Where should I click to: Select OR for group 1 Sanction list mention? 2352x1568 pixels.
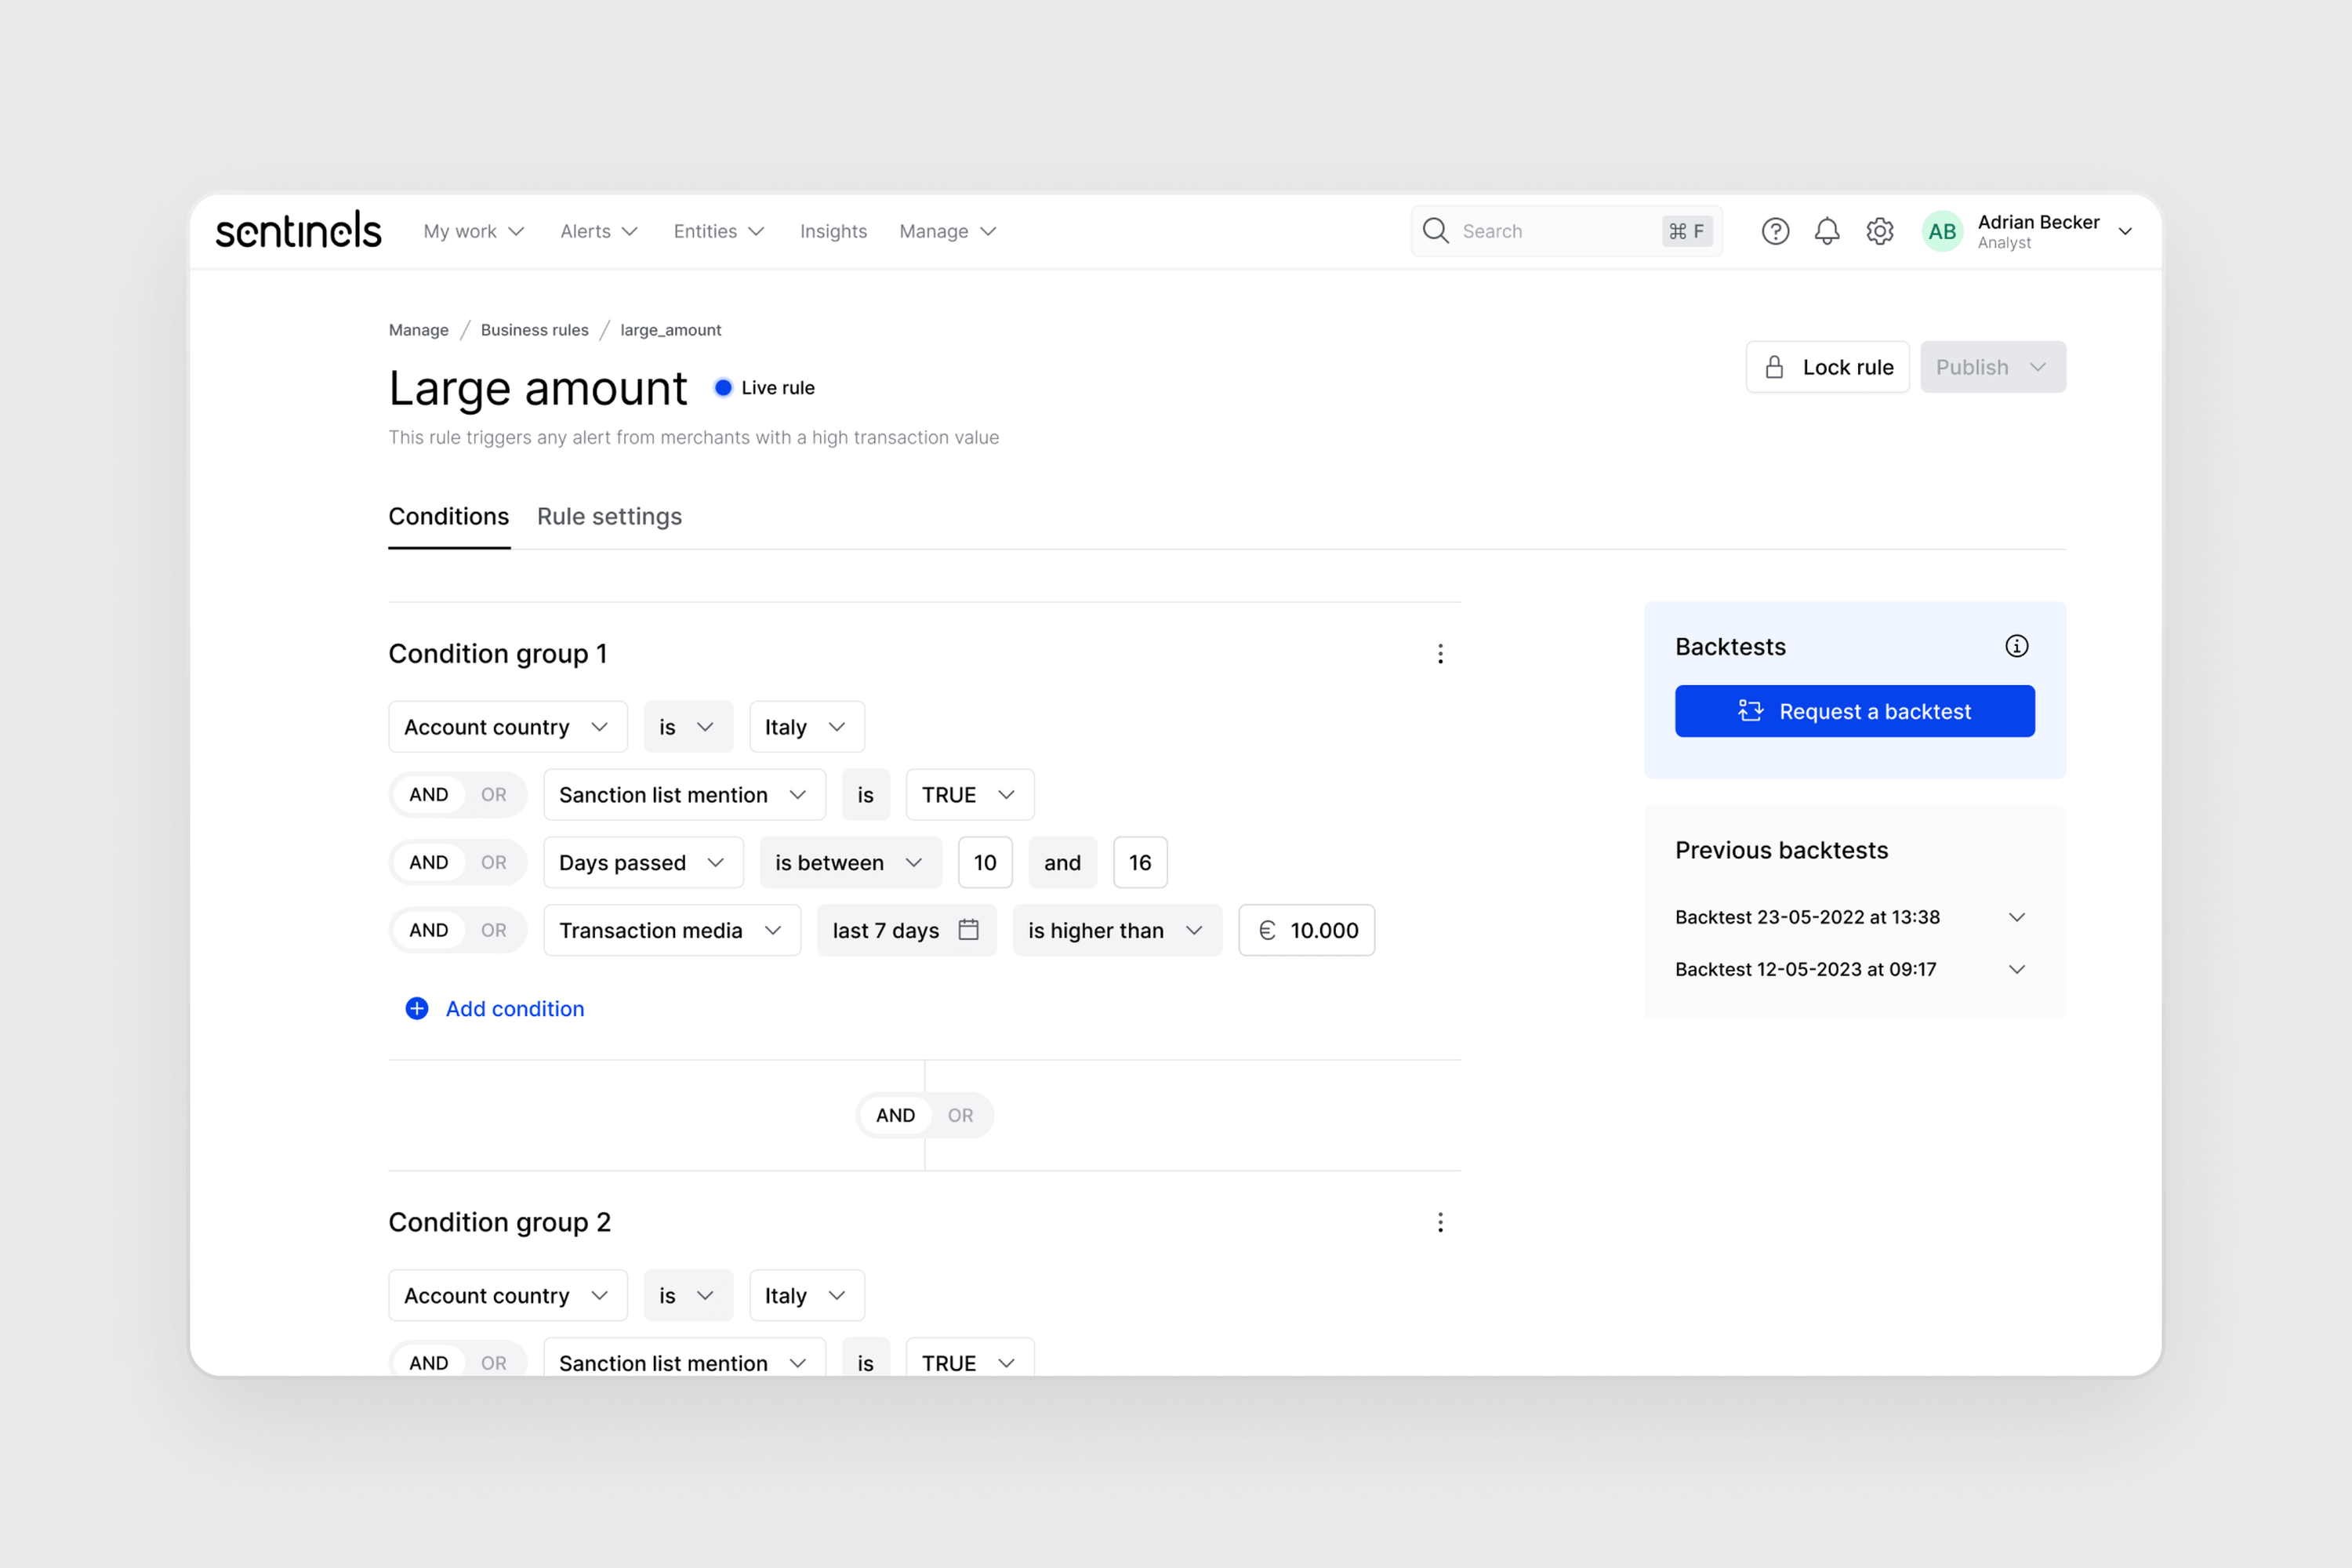493,795
